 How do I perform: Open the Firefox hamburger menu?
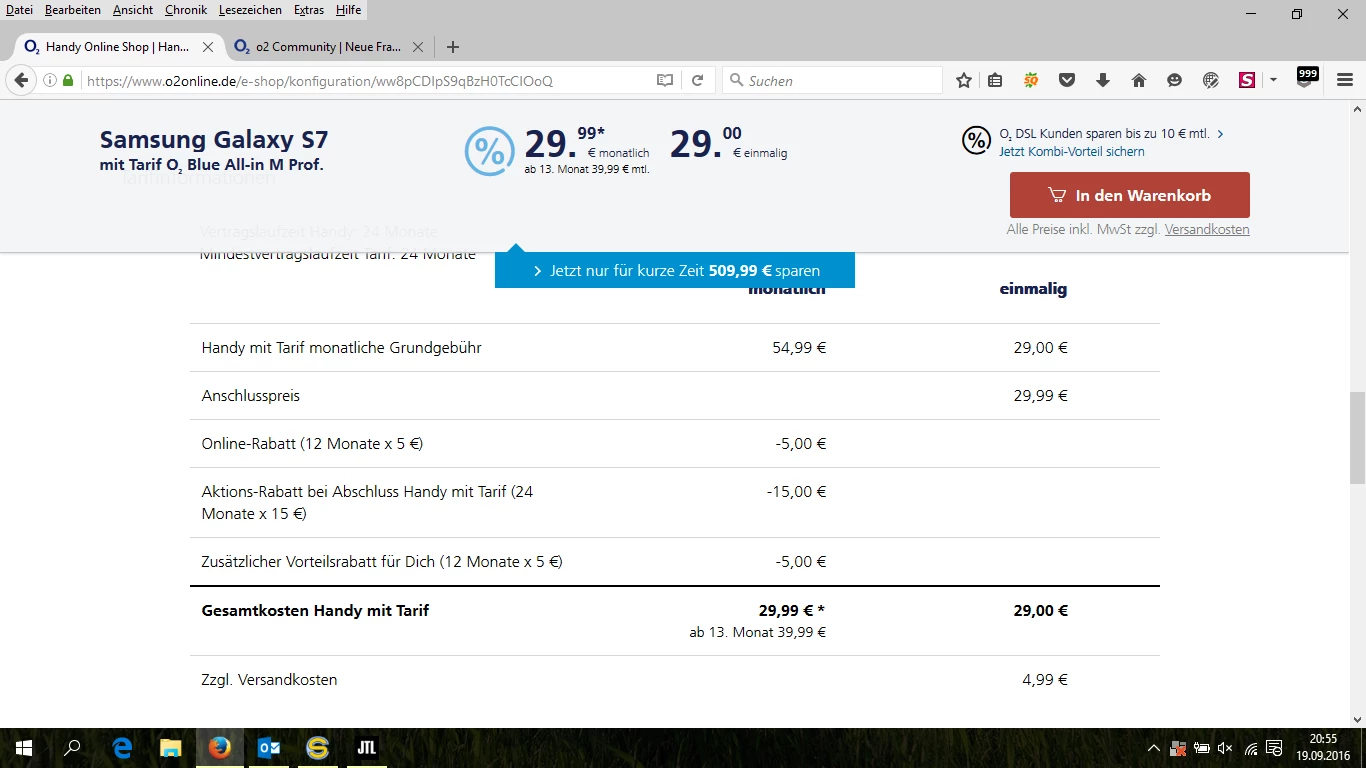tap(1345, 81)
